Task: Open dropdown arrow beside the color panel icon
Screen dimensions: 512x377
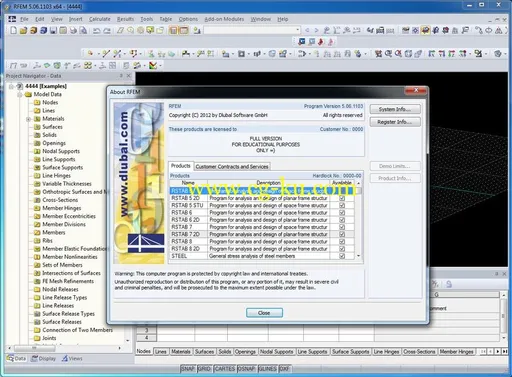Action: click(x=160, y=66)
